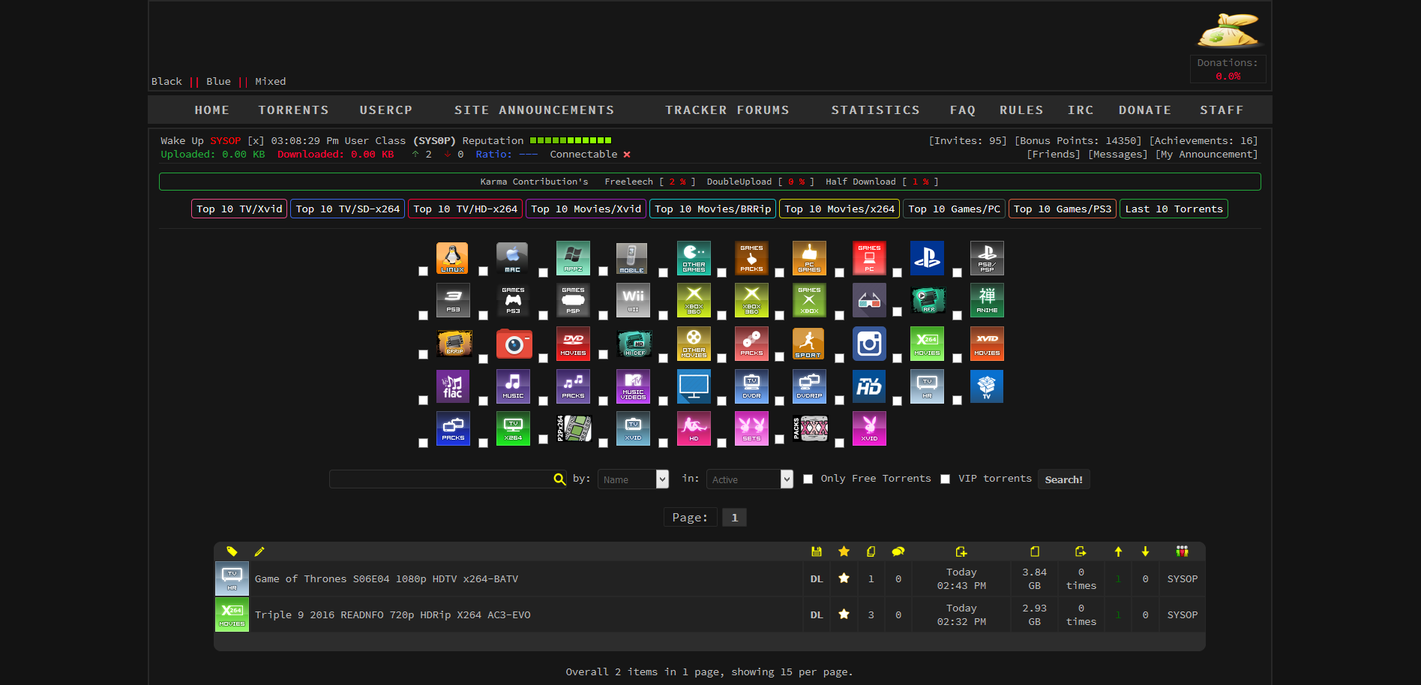Open the TORRENTS navigation menu item
1421x685 pixels.
click(293, 110)
